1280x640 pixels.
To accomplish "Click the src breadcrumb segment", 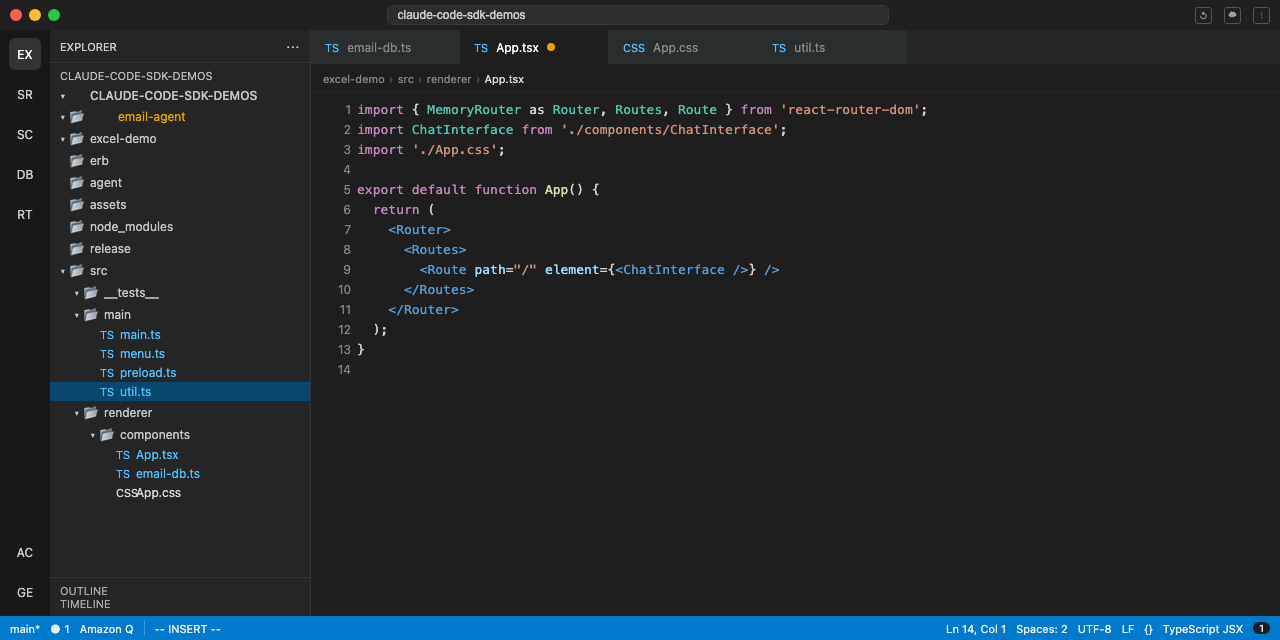I will (x=405, y=79).
